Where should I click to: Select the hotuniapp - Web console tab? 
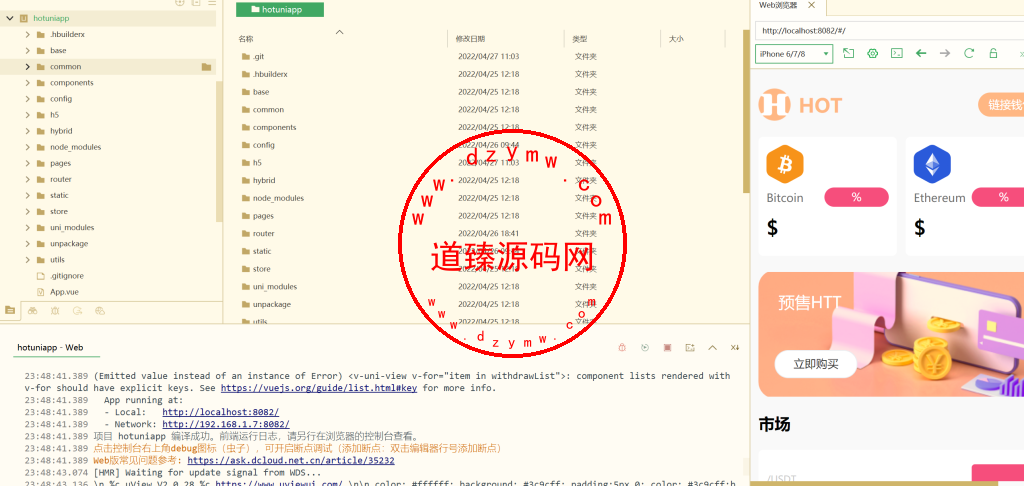click(50, 348)
